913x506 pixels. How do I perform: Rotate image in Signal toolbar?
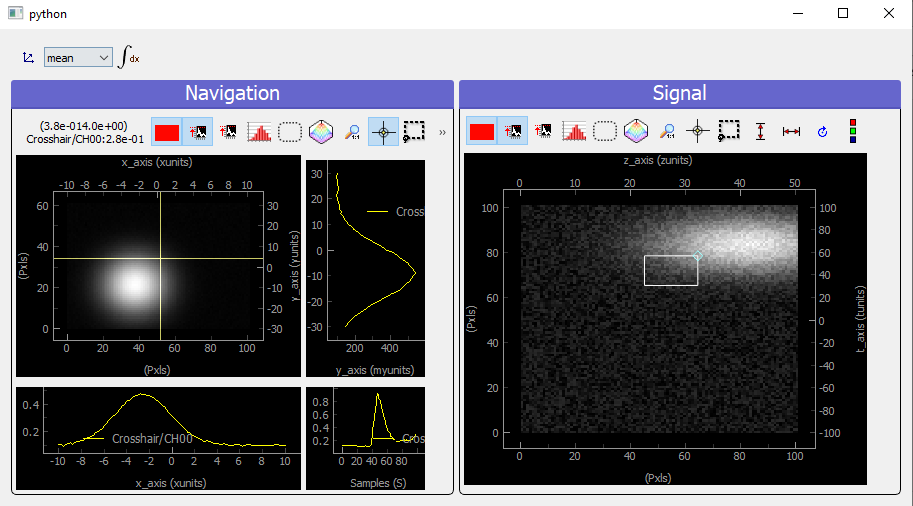[x=822, y=132]
